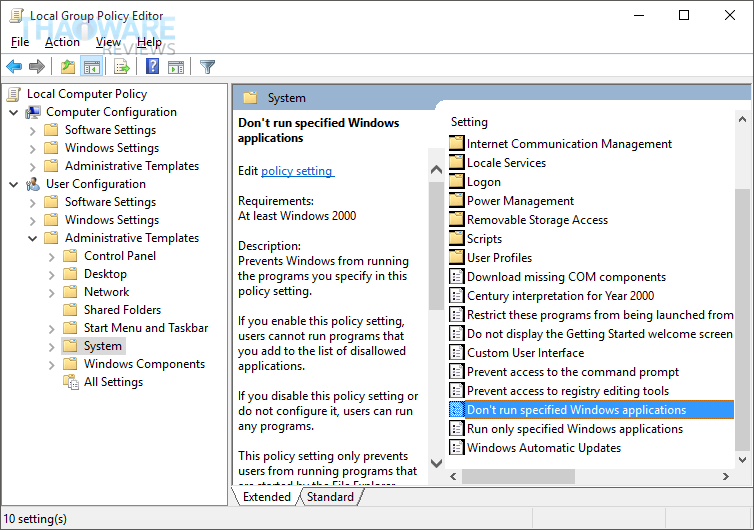Expand the Control Panel tree node

52,257
